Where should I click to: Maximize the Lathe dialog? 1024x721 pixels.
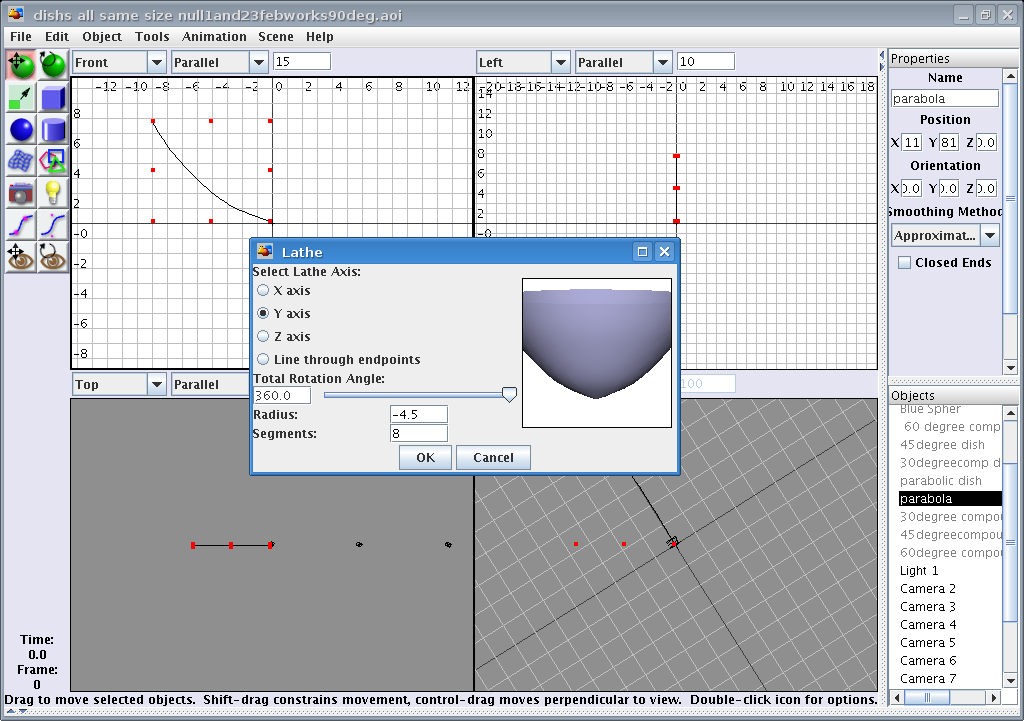point(643,252)
